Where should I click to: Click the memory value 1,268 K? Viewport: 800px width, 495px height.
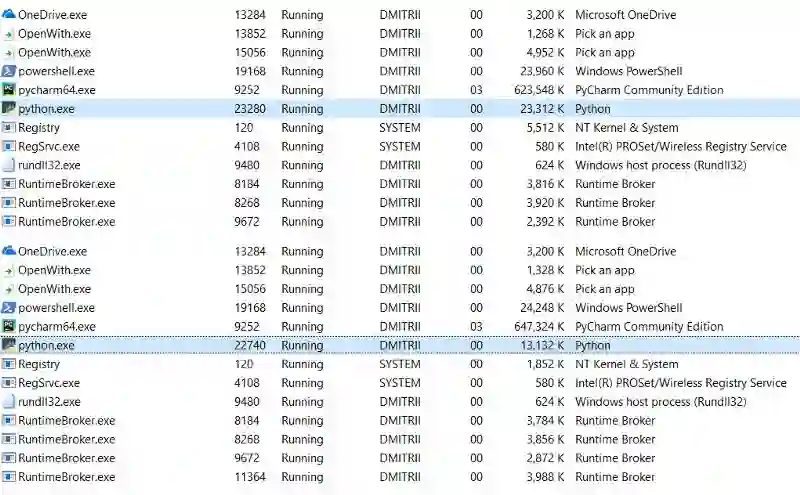point(545,34)
